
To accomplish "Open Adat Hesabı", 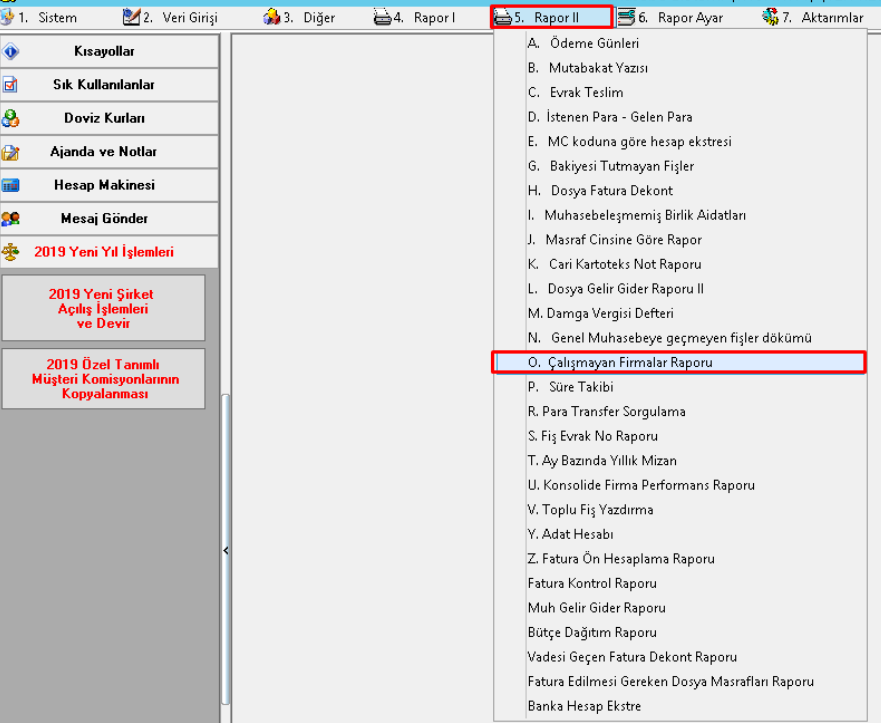I will pos(680,534).
